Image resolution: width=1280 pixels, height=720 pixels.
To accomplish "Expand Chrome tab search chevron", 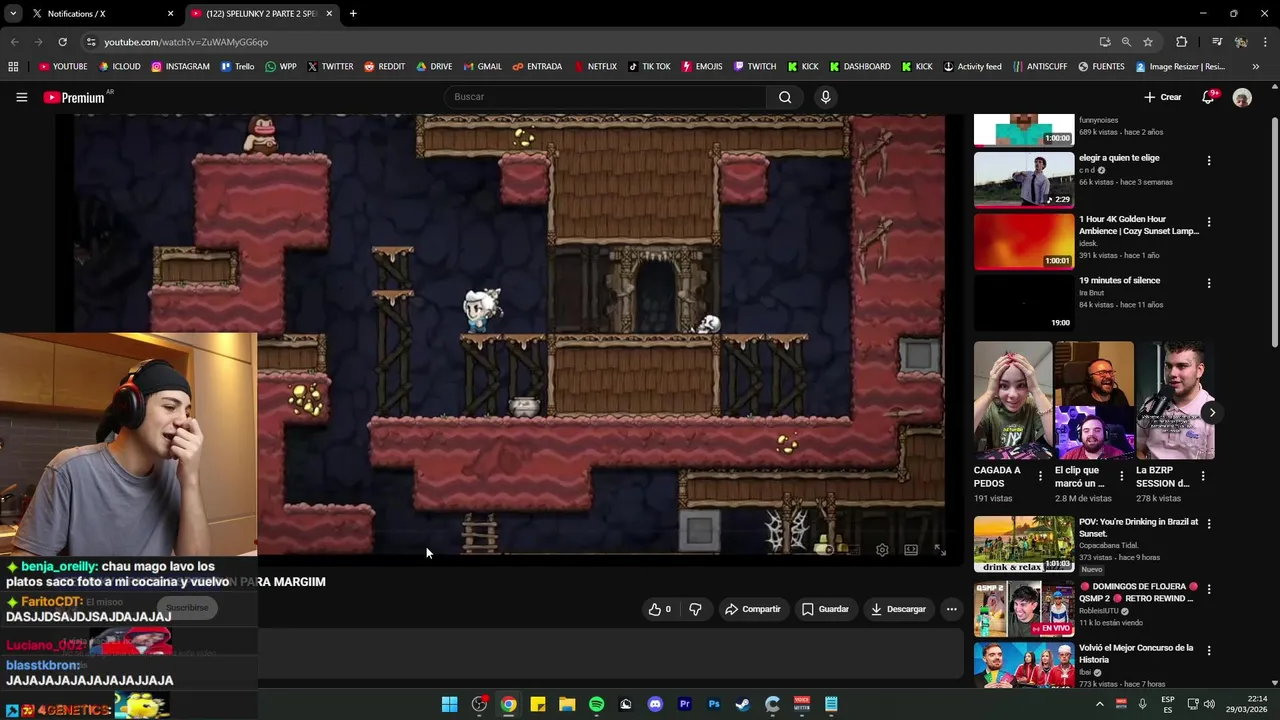I will click(x=13, y=14).
